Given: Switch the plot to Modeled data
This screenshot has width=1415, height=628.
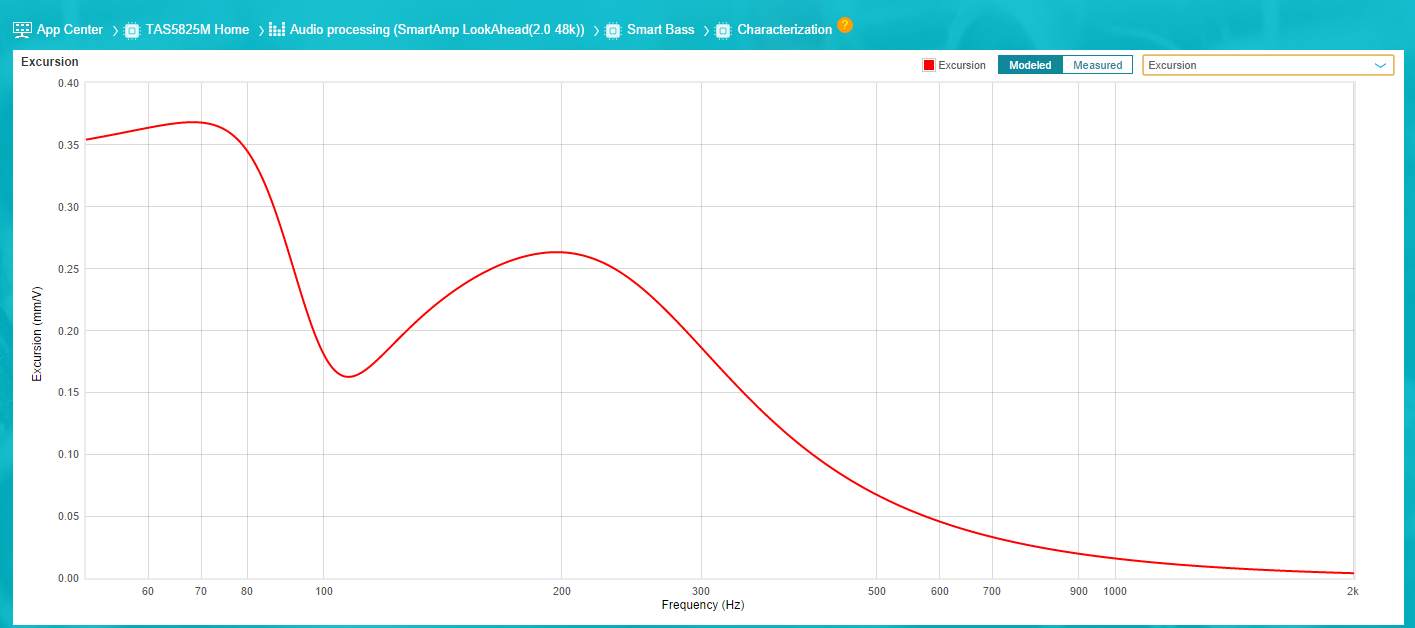Looking at the screenshot, I should pos(1030,65).
